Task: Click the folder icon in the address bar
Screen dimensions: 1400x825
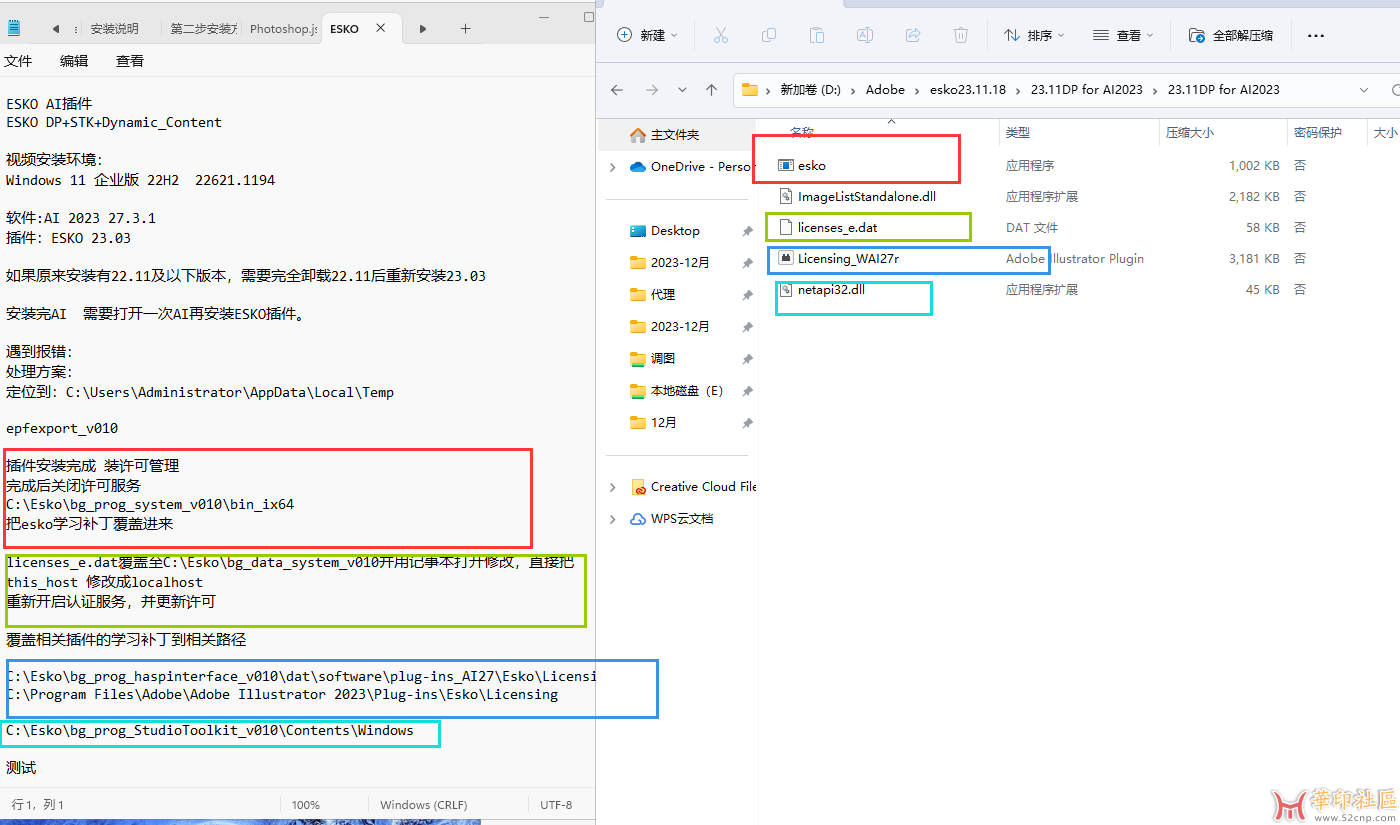Action: click(x=749, y=89)
